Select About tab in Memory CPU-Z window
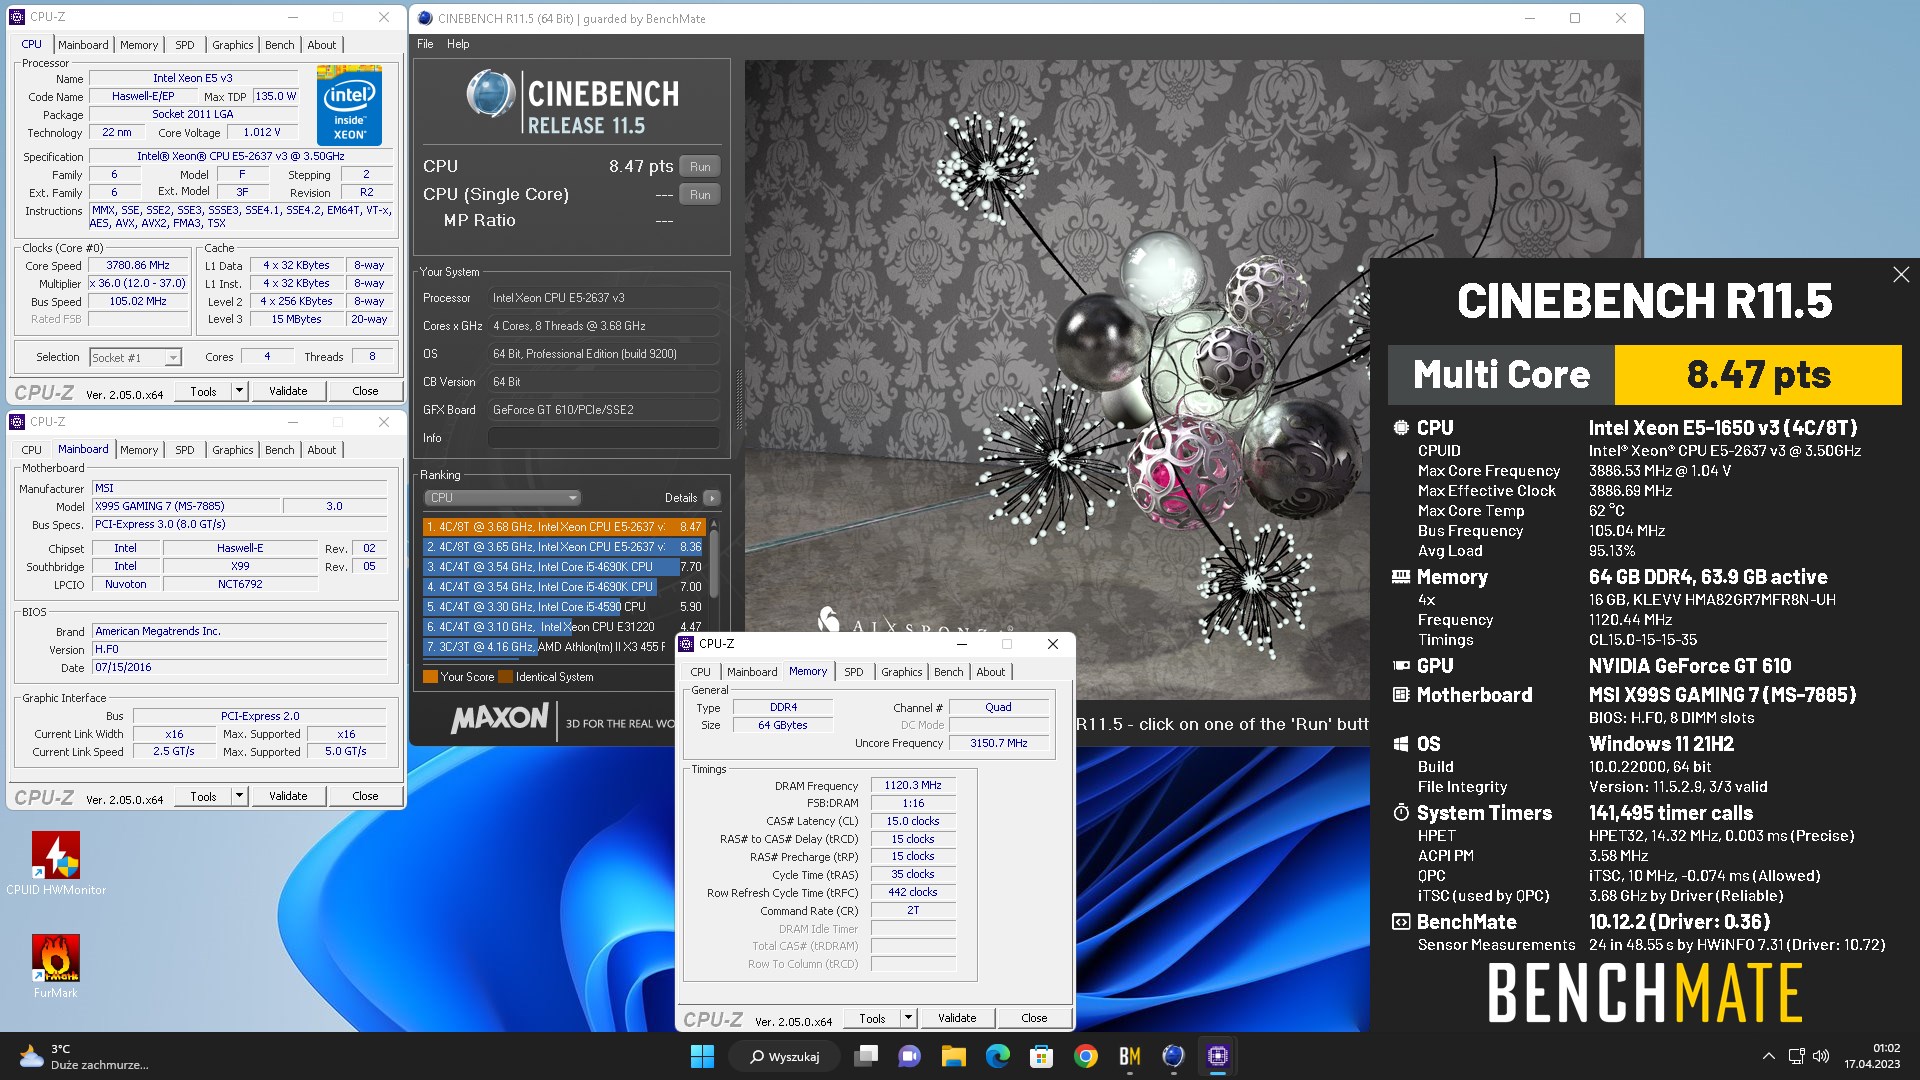1920x1080 pixels. tap(990, 672)
